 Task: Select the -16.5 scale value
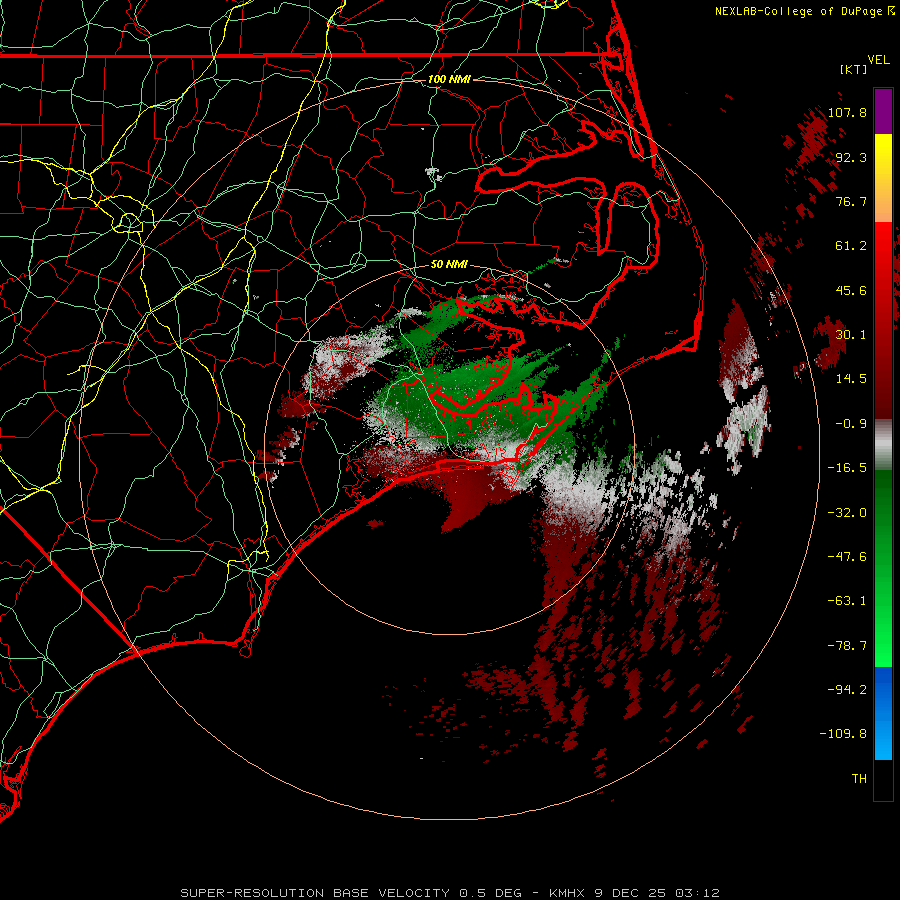tap(847, 468)
